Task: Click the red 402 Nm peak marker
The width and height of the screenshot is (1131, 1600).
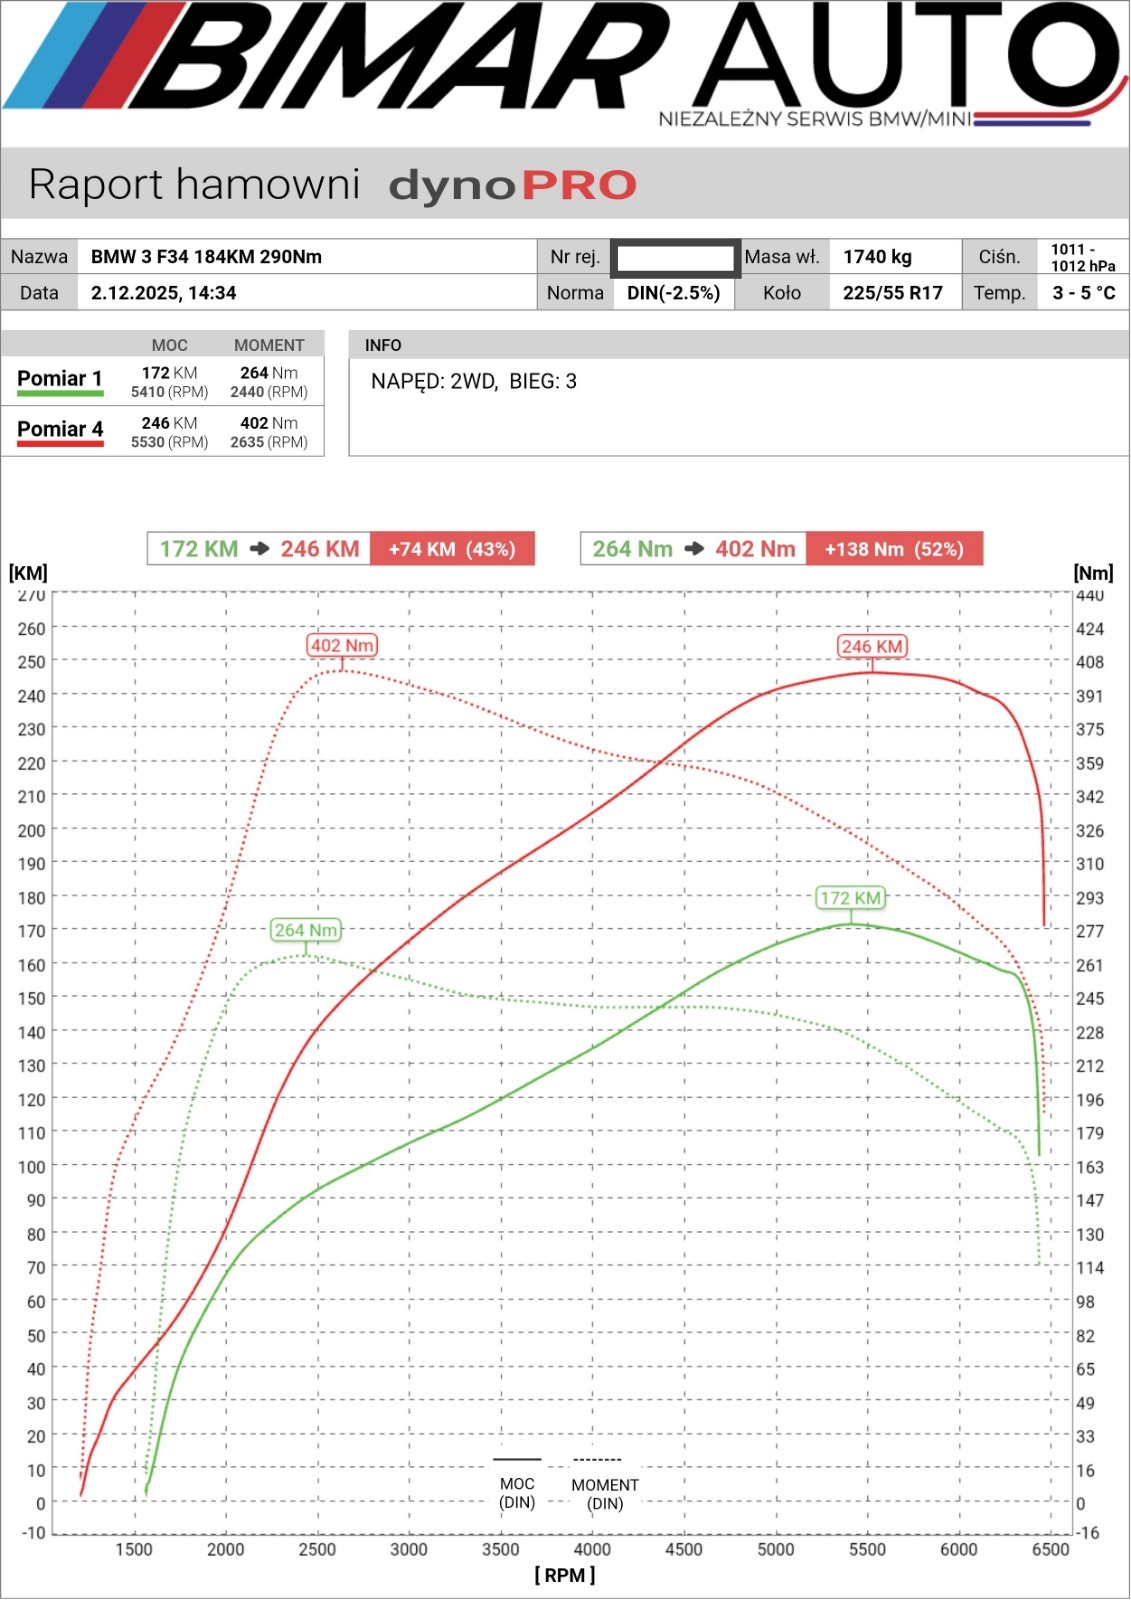Action: [x=342, y=646]
